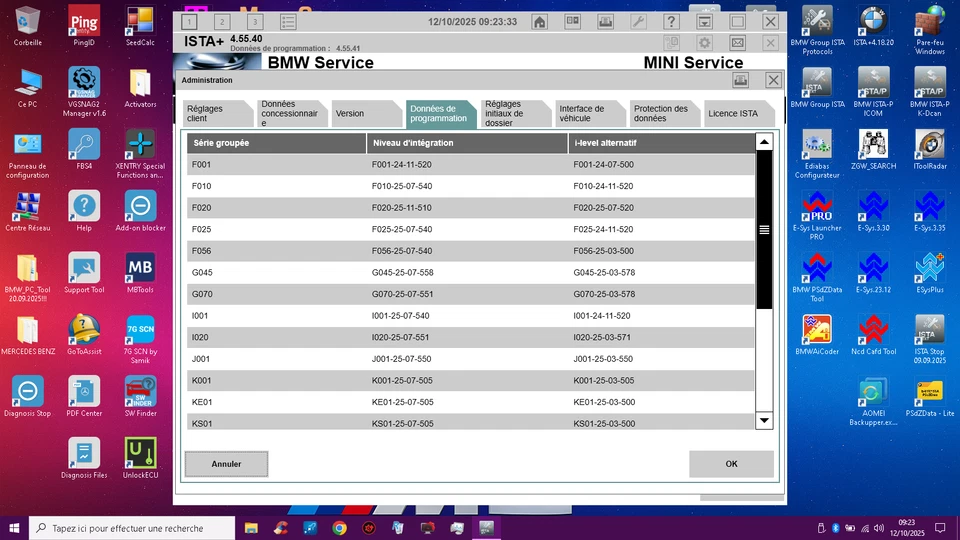Switch to the Licence ISTA tab
960x540 pixels.
click(x=739, y=113)
